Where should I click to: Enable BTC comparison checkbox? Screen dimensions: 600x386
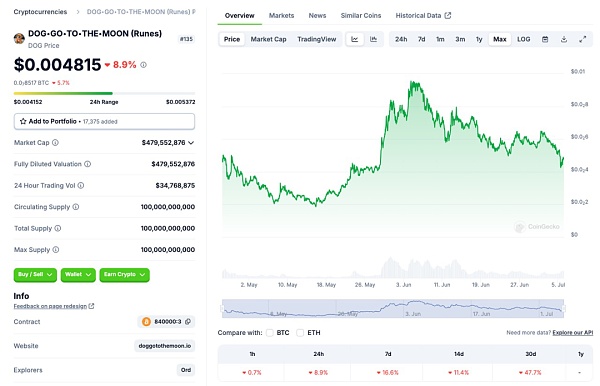tap(270, 333)
